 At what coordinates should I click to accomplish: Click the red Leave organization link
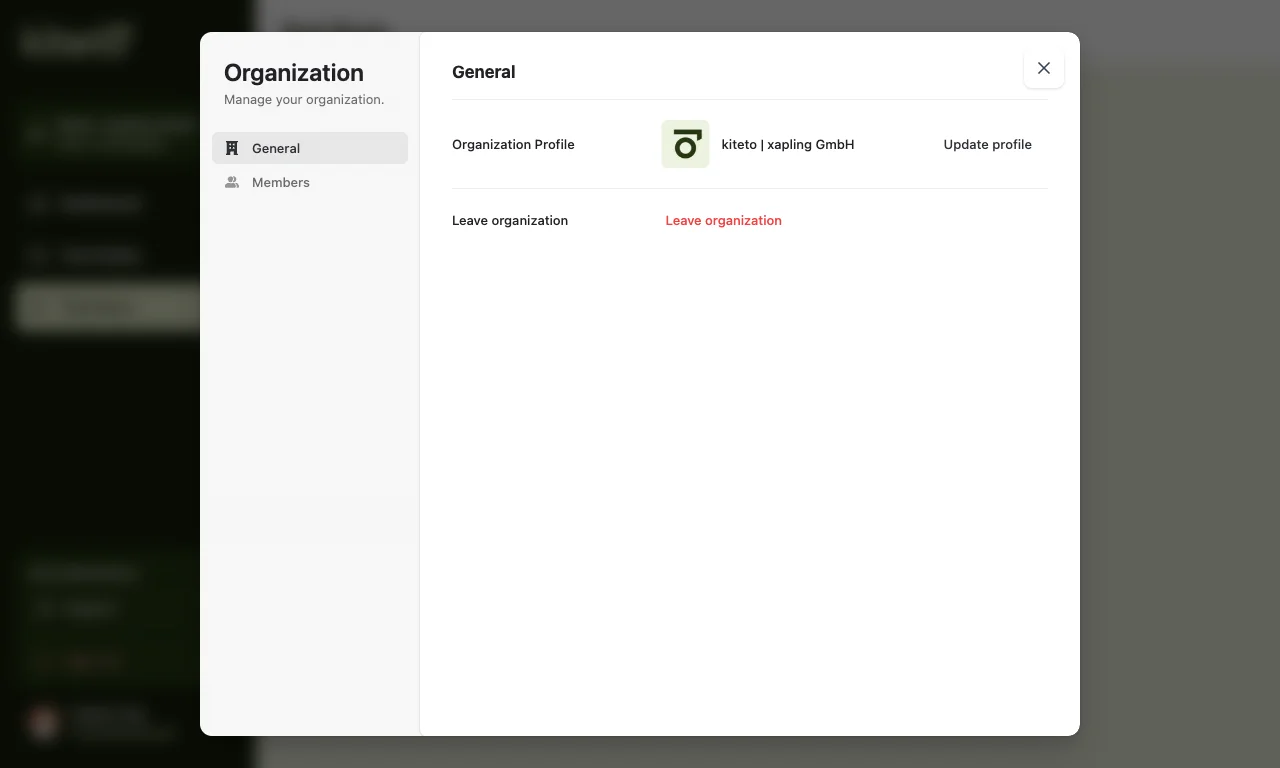tap(723, 220)
